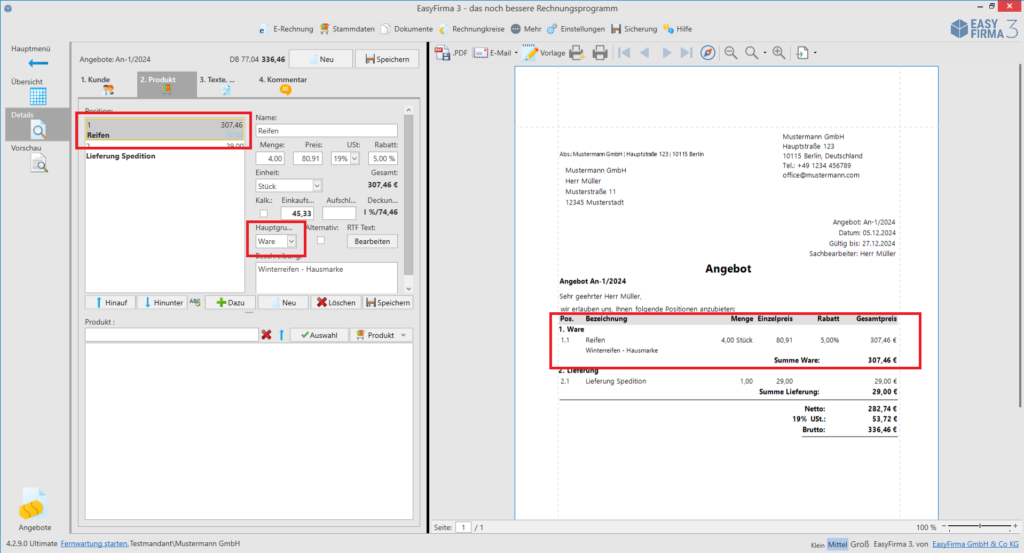Open the E-Rechnung menu
1024x553 pixels.
tap(285, 29)
